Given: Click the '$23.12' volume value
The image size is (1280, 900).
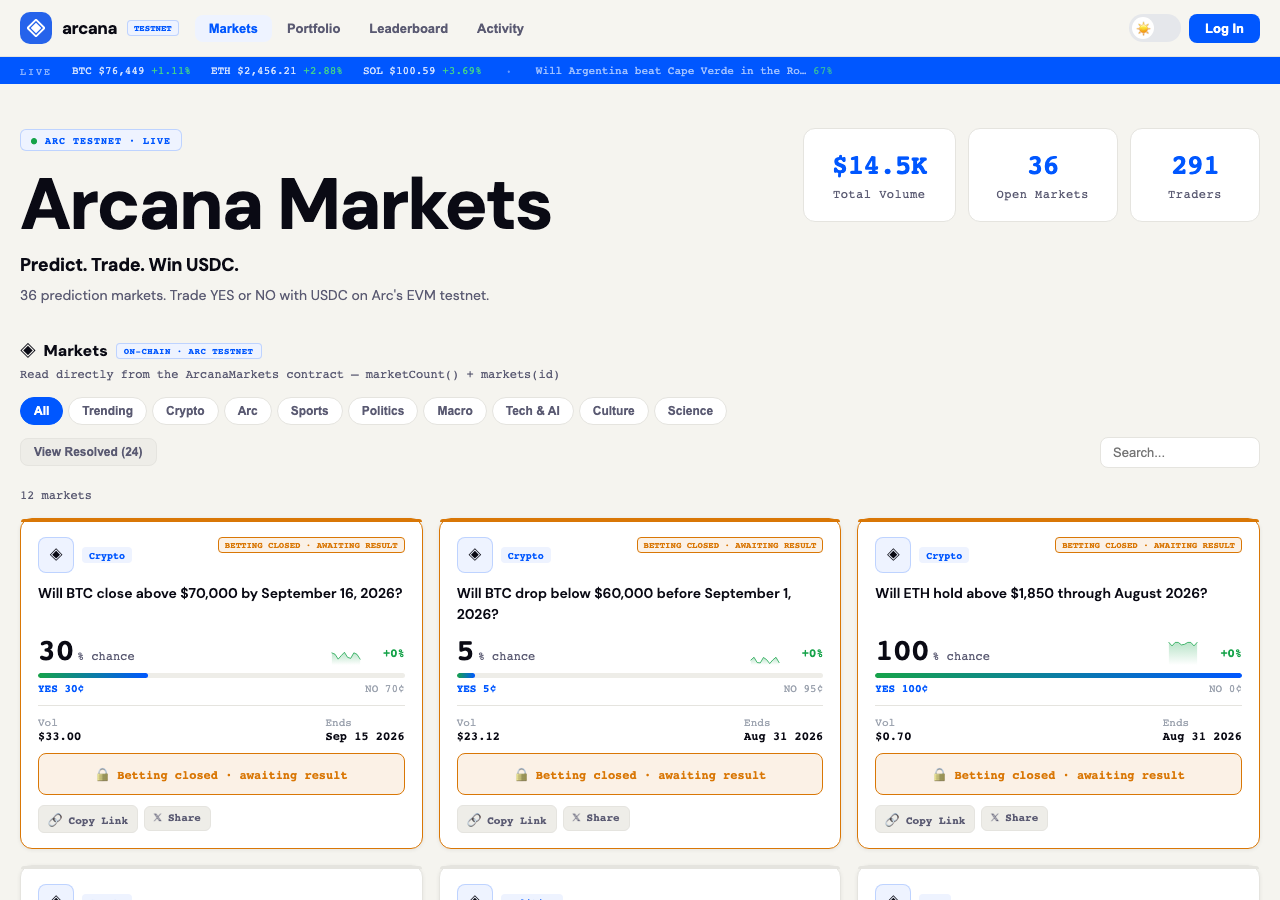Looking at the screenshot, I should (x=478, y=736).
